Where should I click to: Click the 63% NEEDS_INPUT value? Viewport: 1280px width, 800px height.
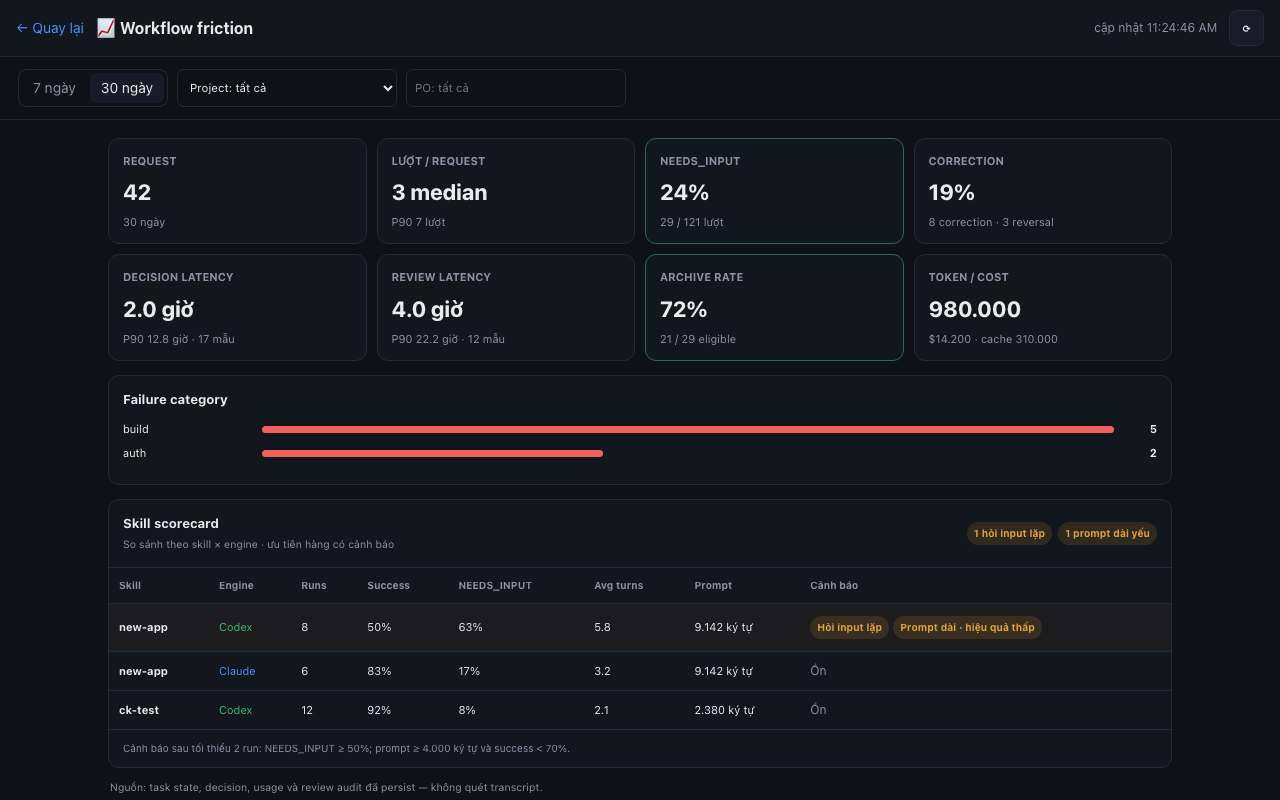point(470,627)
